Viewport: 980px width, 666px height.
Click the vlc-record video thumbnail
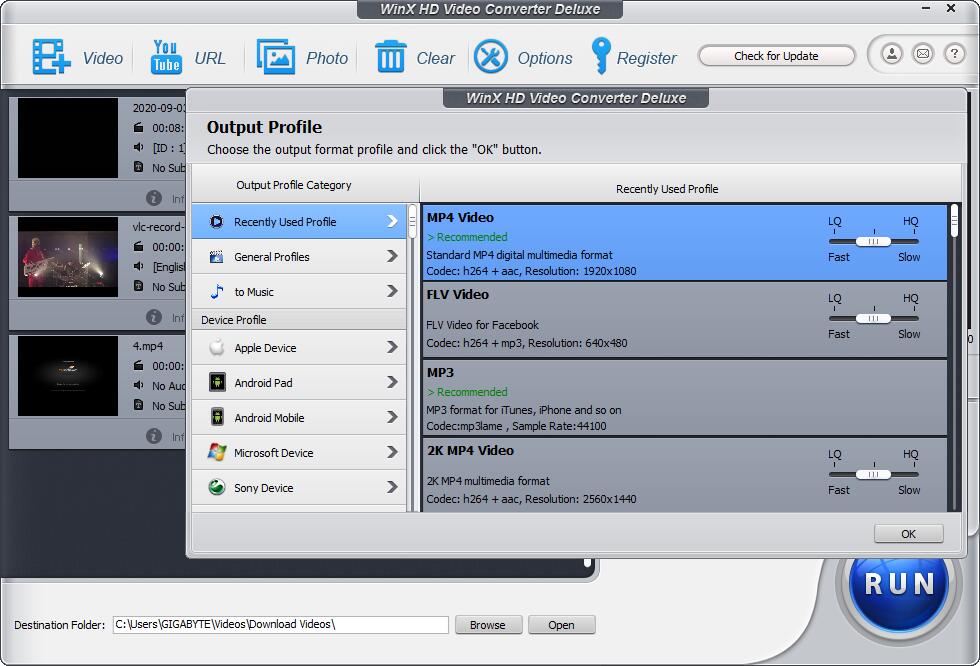click(x=68, y=257)
